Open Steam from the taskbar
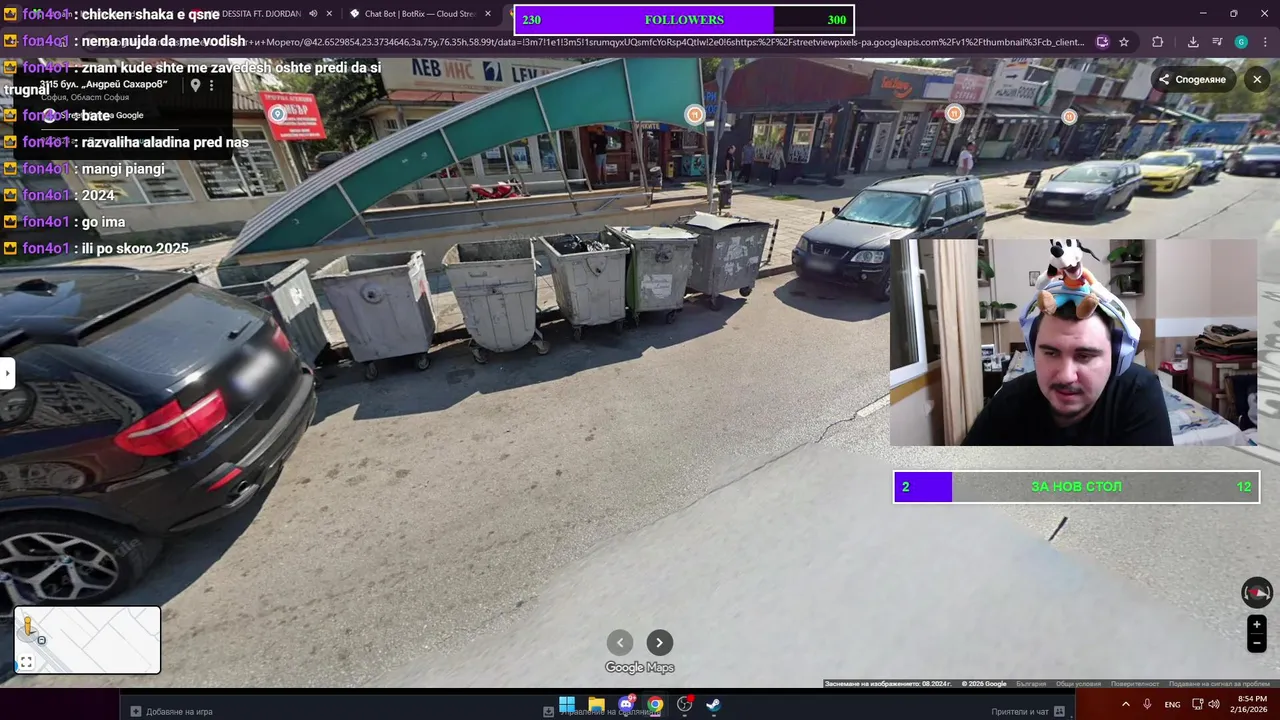Image resolution: width=1280 pixels, height=720 pixels. click(x=713, y=705)
